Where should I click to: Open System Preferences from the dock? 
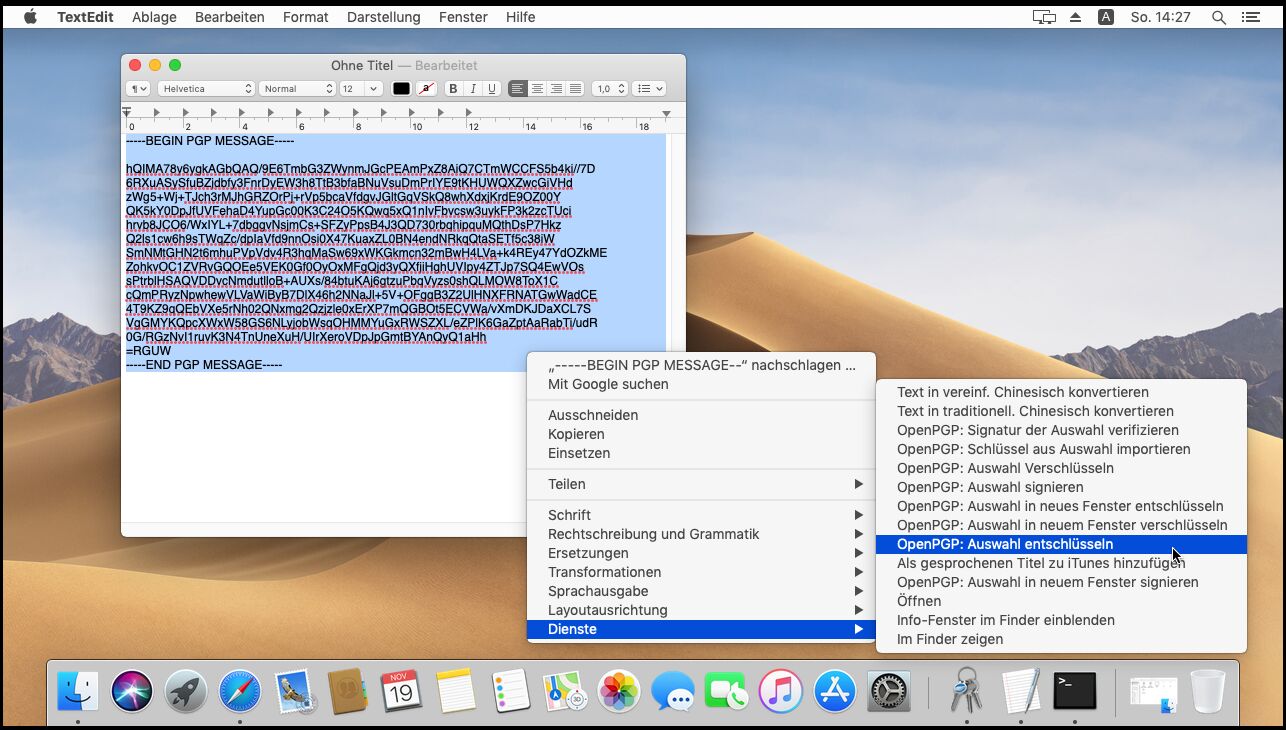pos(888,691)
